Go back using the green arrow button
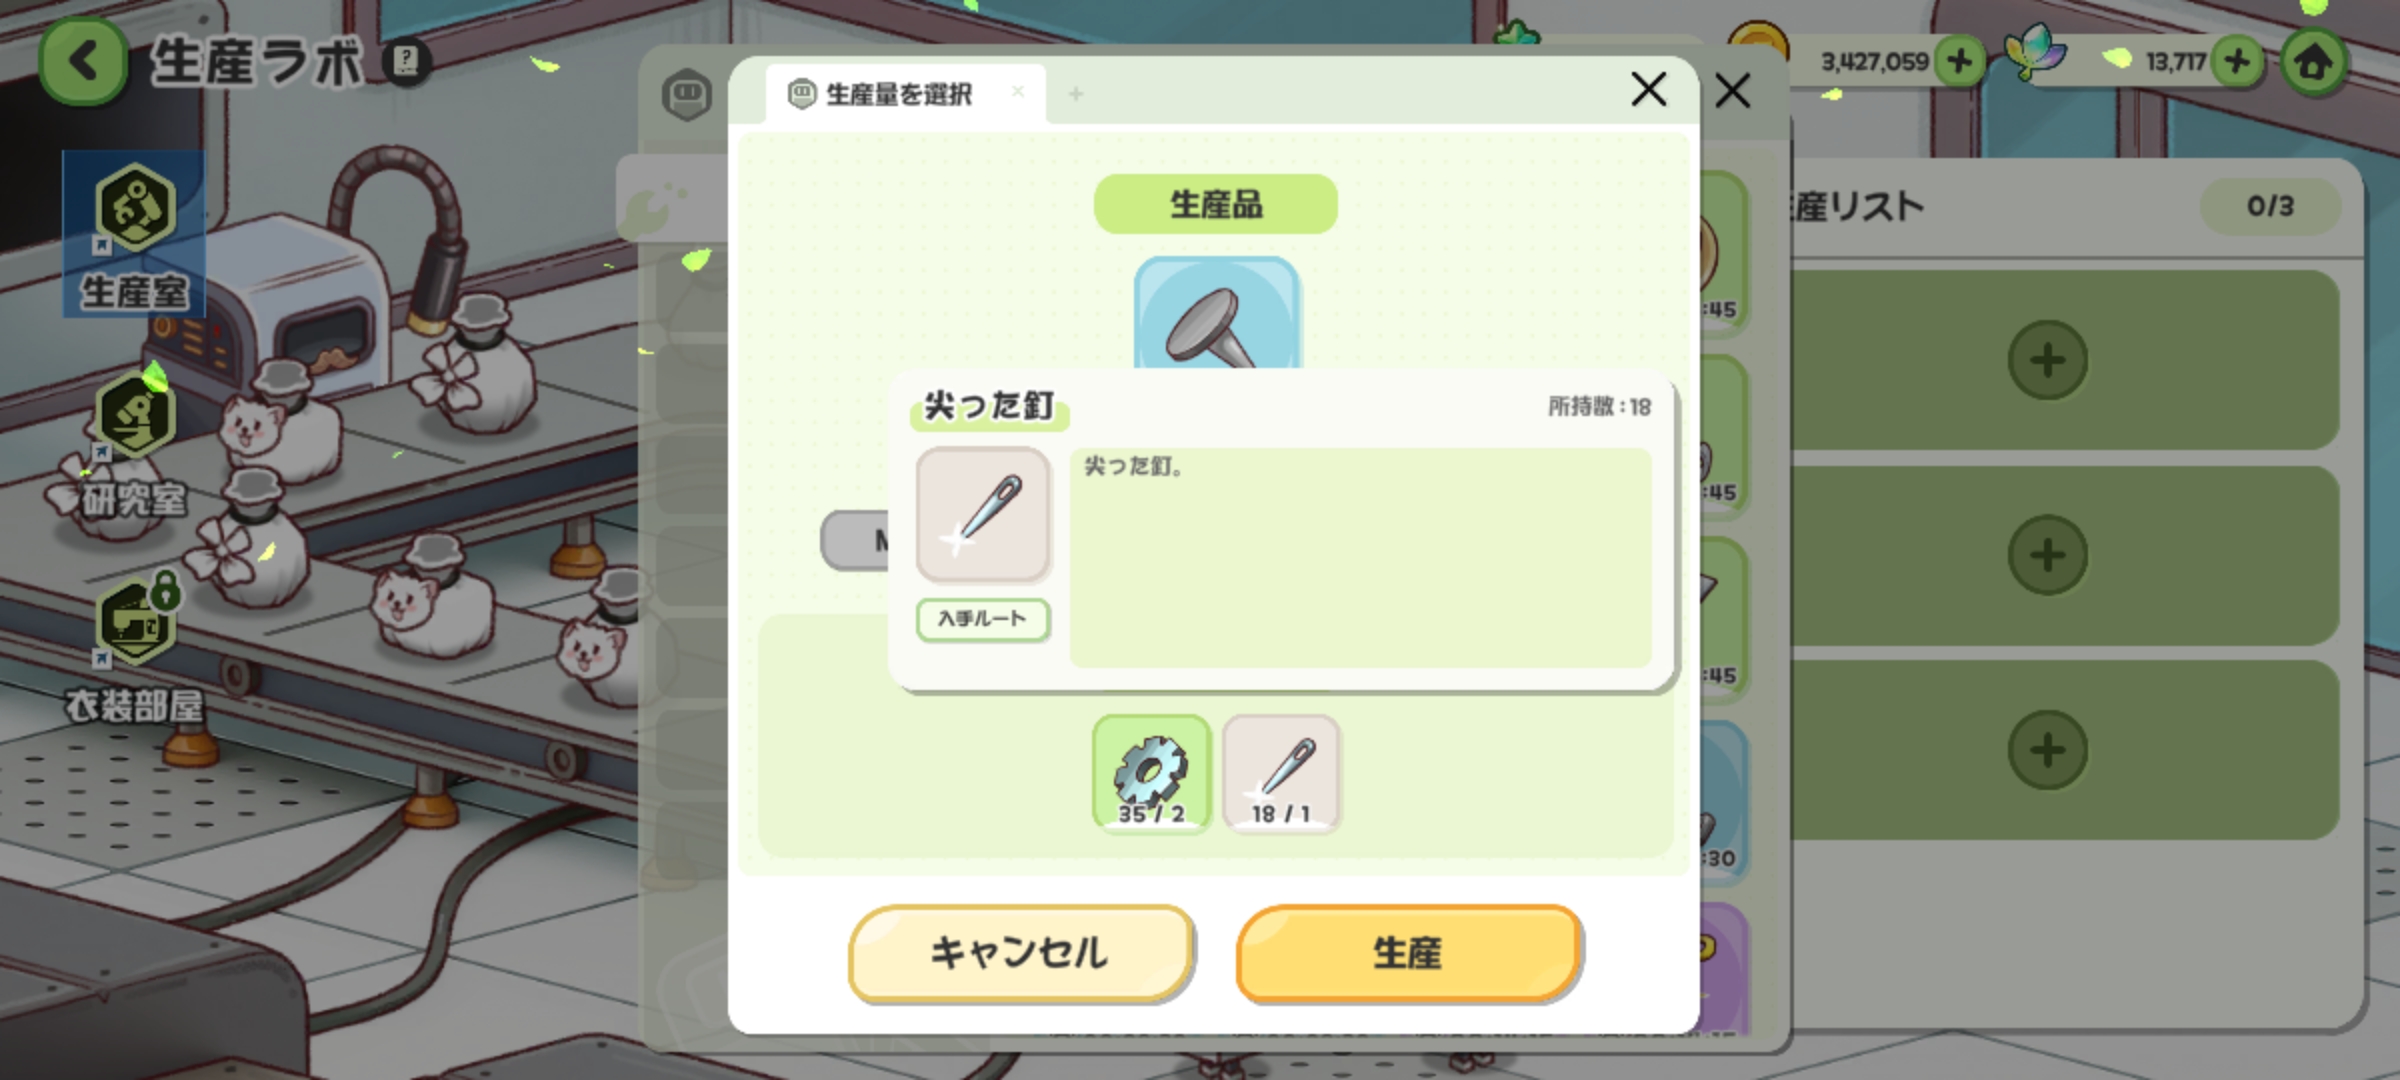The width and height of the screenshot is (2400, 1080). [x=84, y=62]
